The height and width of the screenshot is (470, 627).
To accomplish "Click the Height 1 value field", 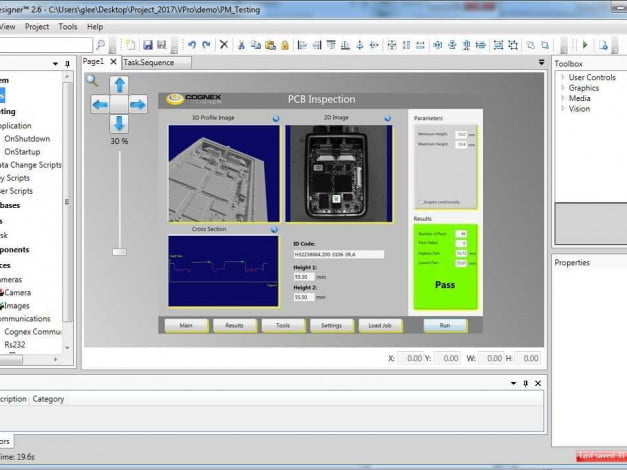I will [304, 277].
